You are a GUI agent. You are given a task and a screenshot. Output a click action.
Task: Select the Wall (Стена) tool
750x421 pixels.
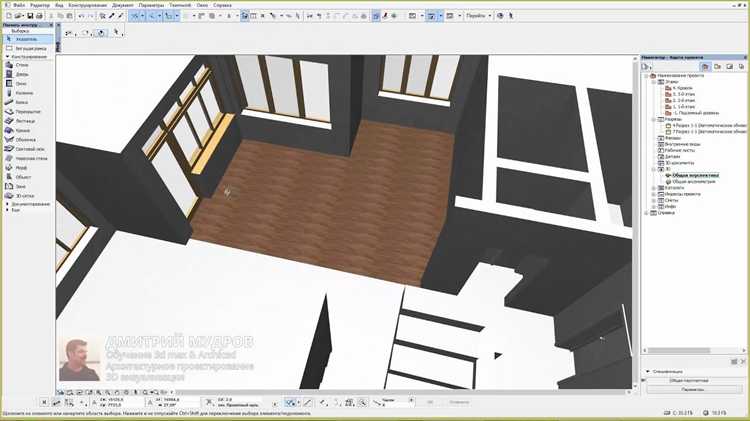click(28, 65)
